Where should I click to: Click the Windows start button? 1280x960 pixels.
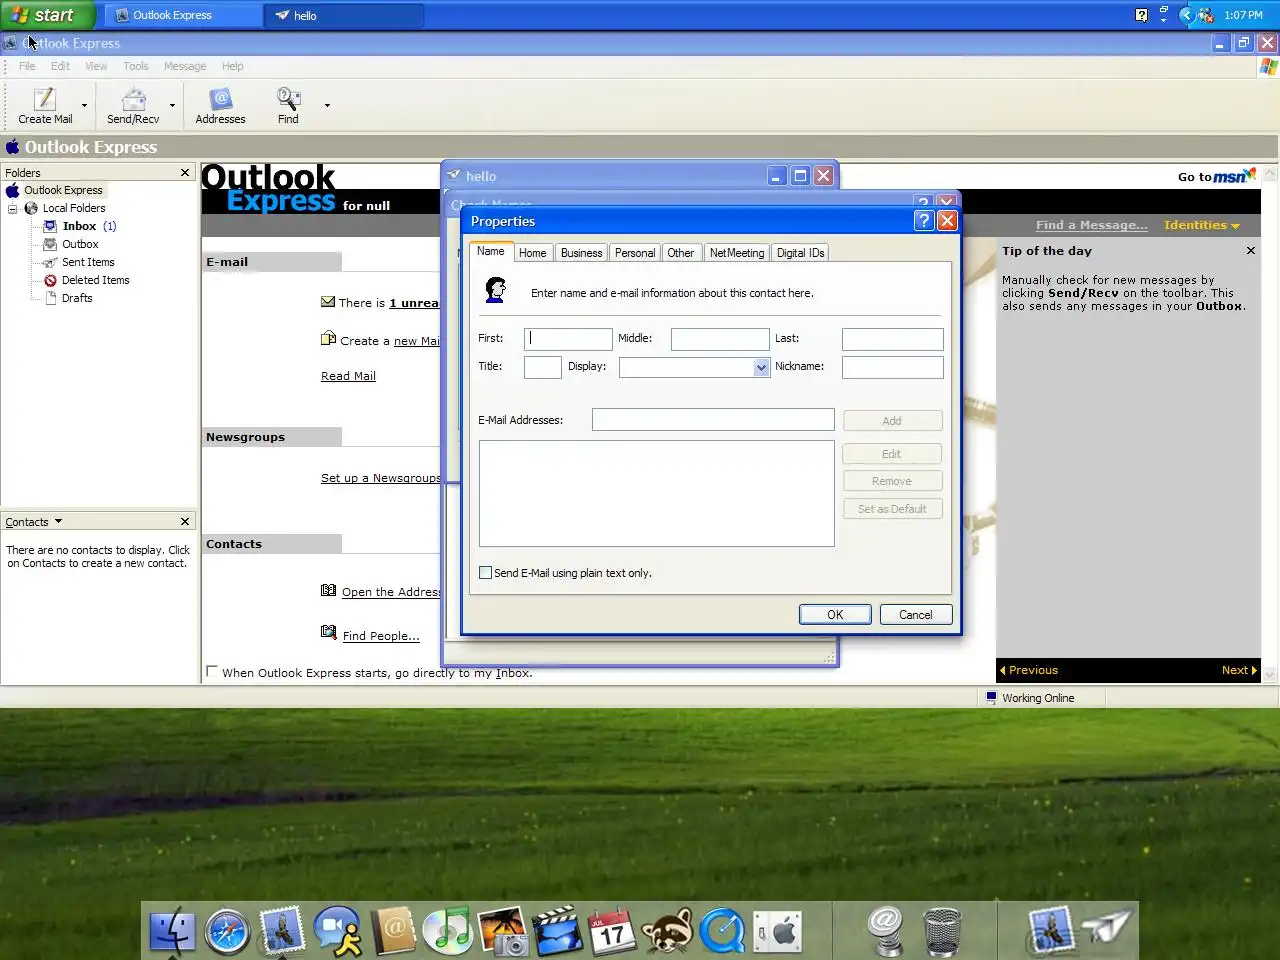[46, 15]
